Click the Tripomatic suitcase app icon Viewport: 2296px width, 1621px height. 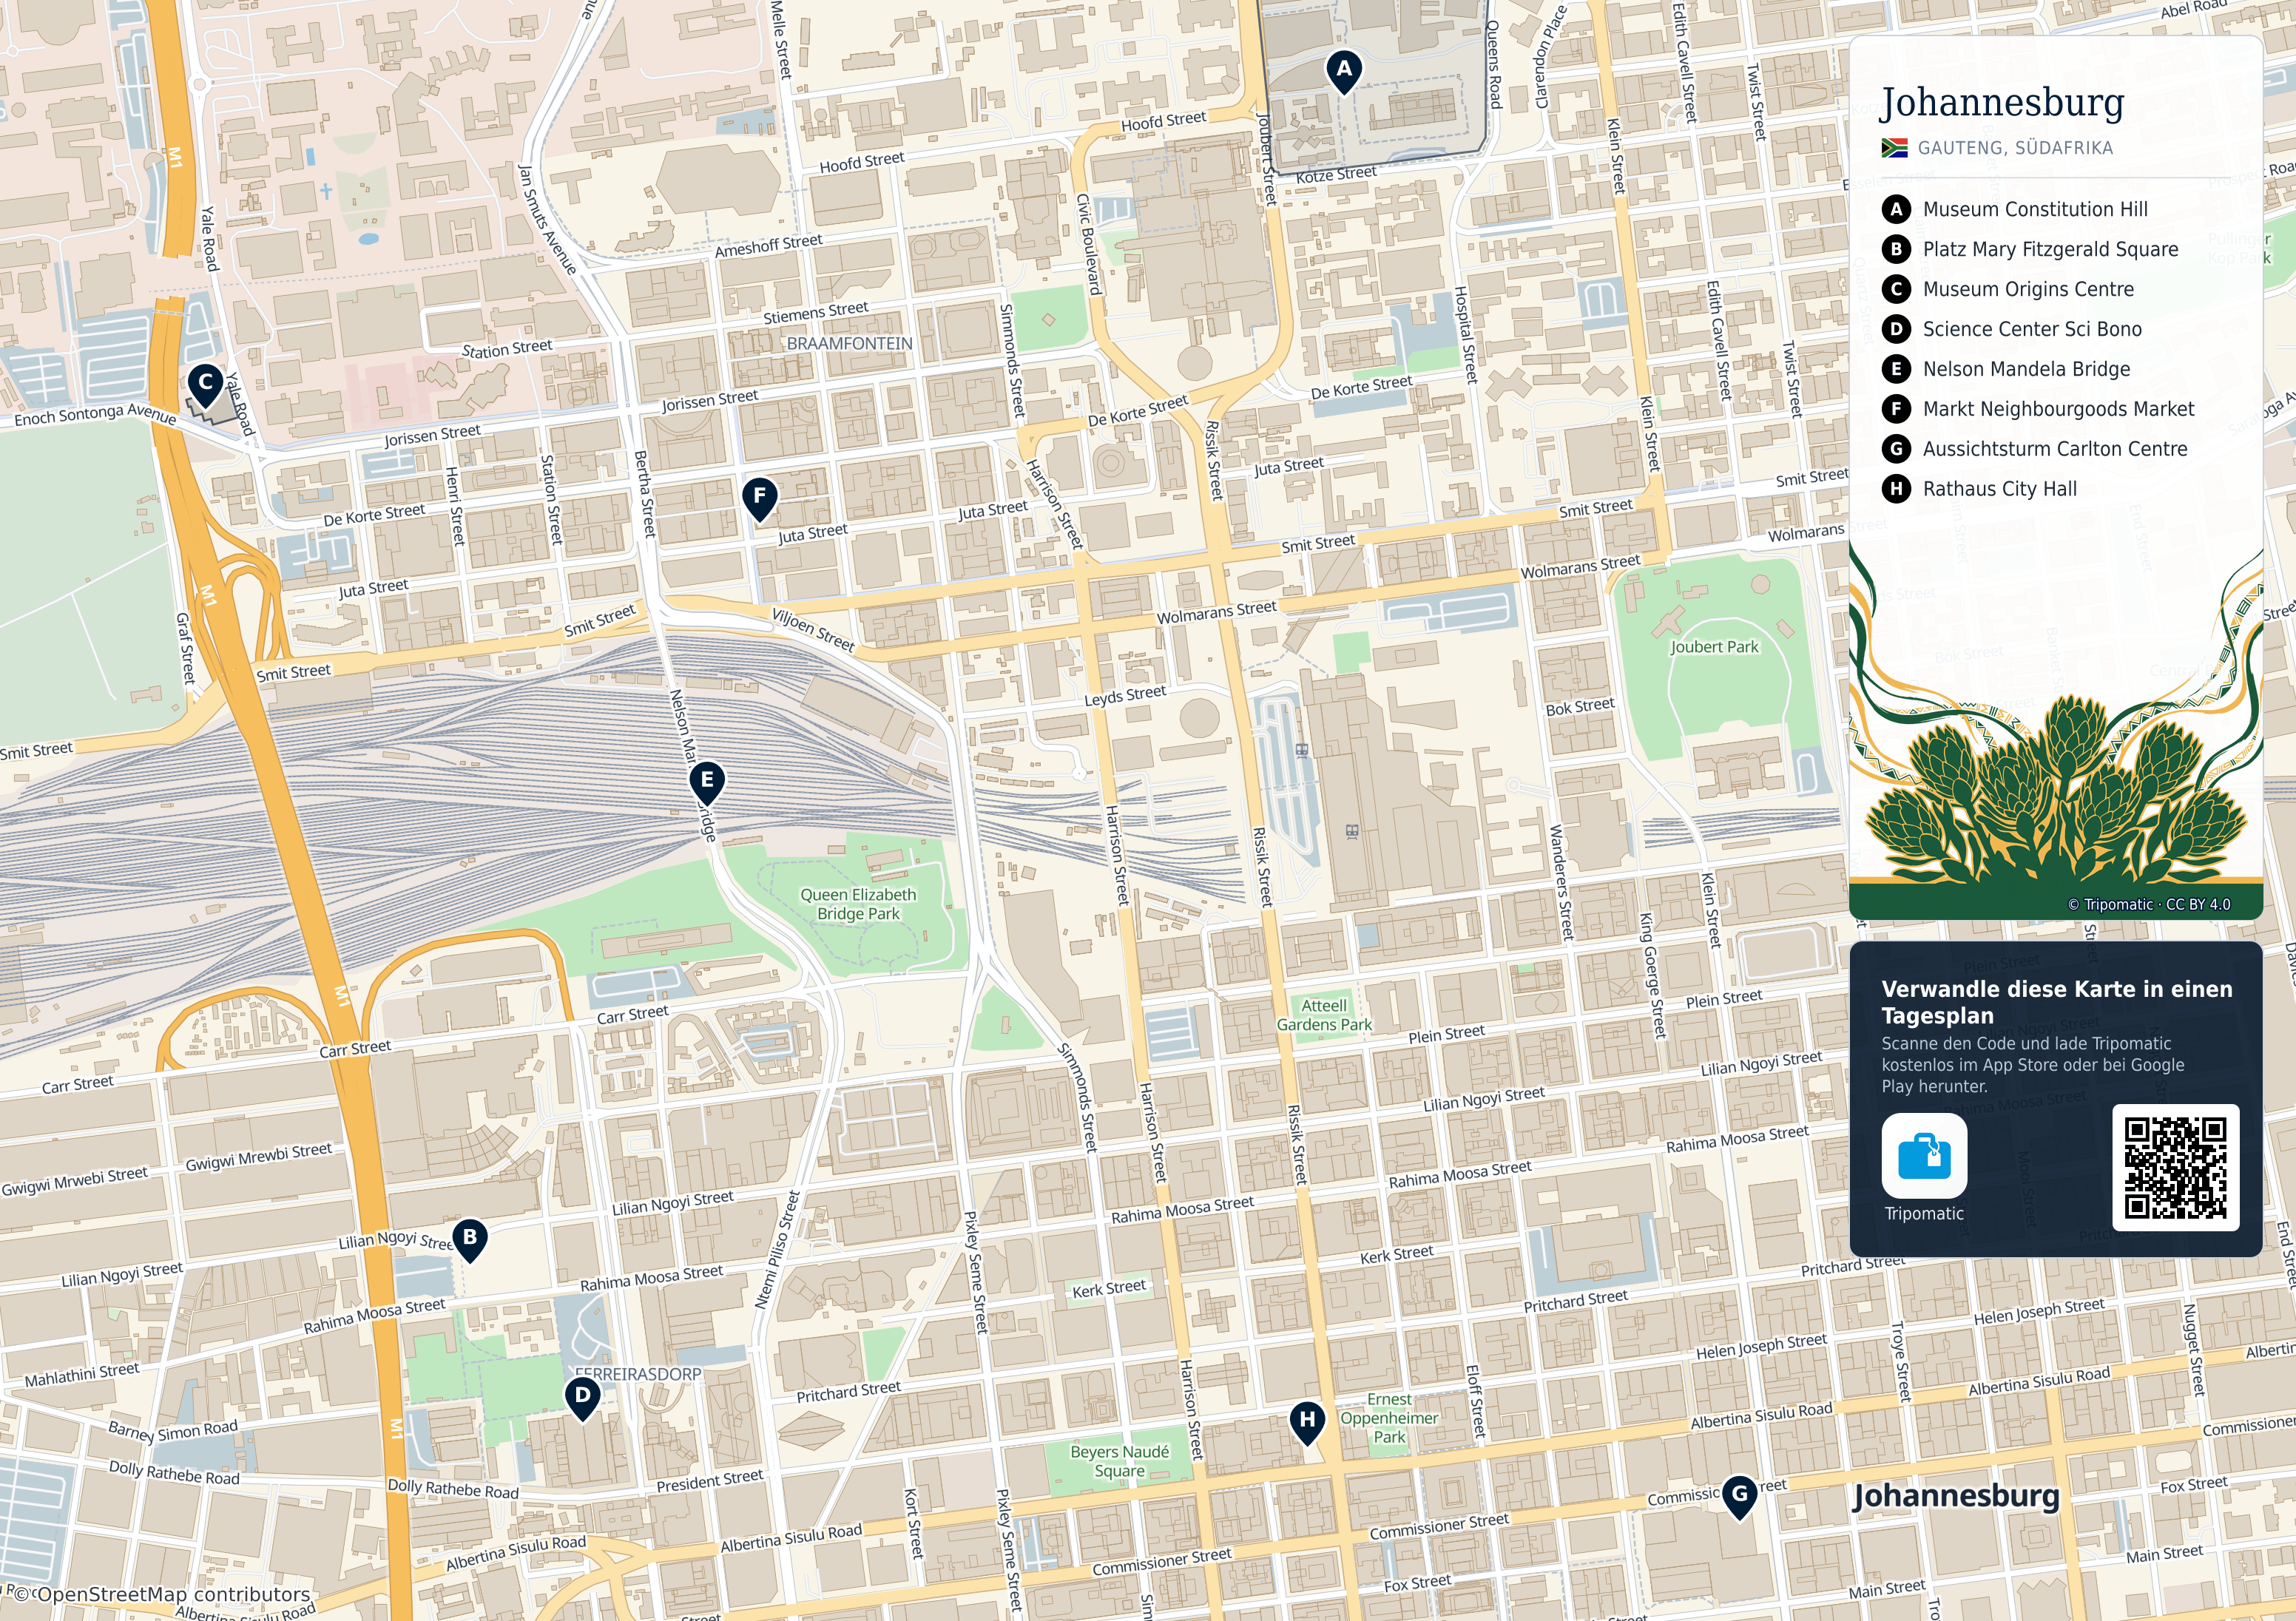1924,1155
